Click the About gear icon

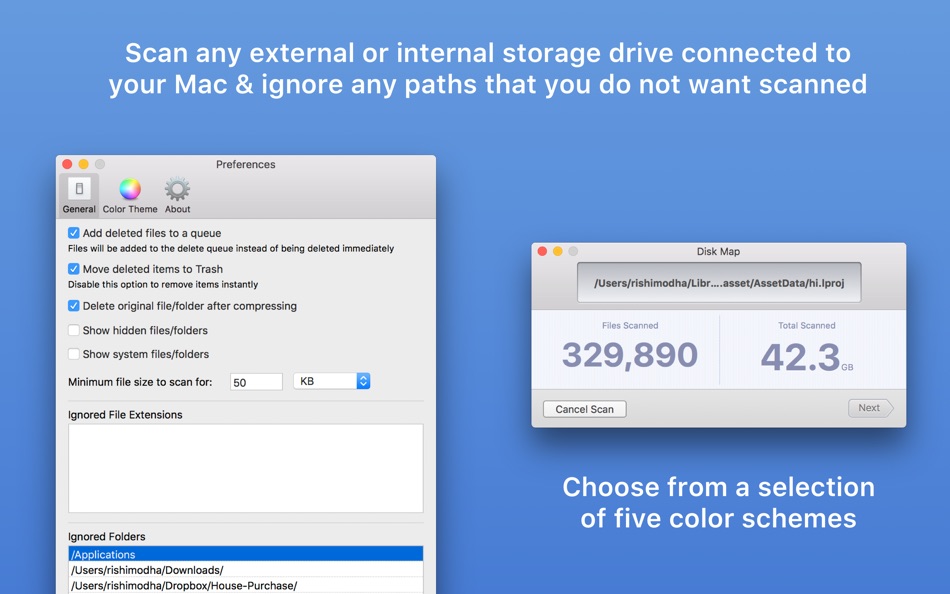pos(178,189)
